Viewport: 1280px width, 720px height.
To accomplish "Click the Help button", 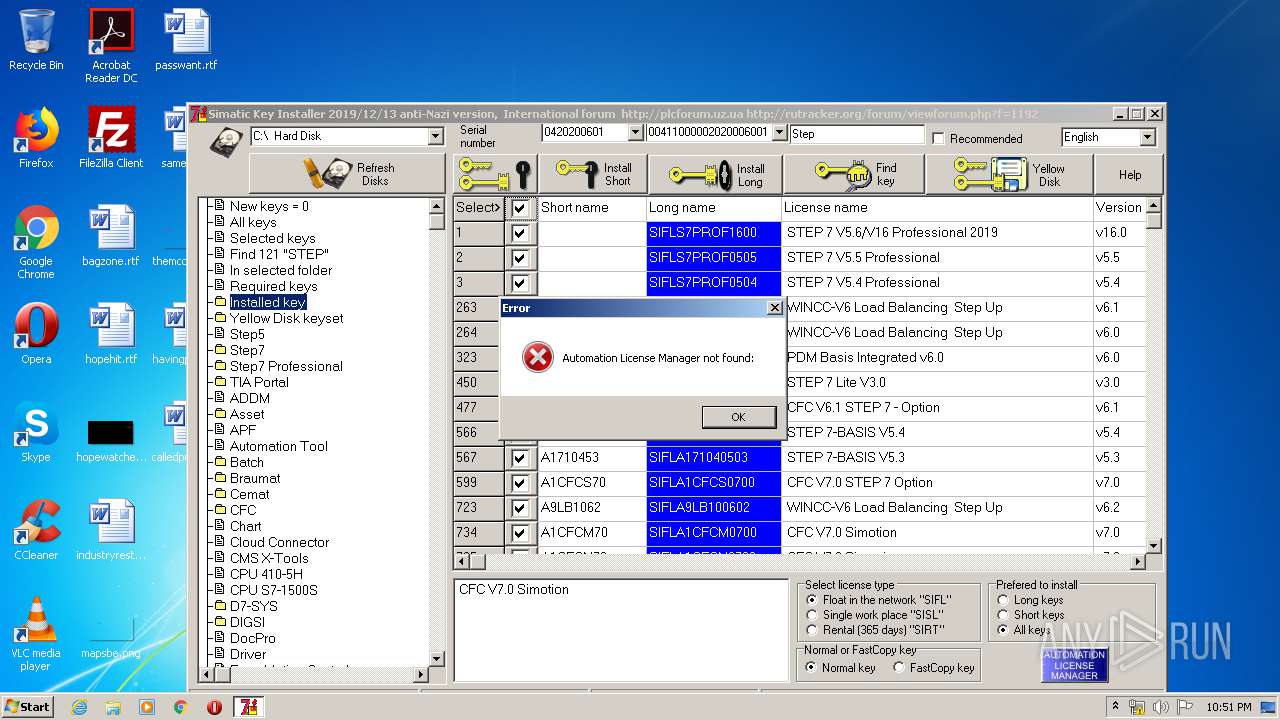I will (x=1130, y=174).
